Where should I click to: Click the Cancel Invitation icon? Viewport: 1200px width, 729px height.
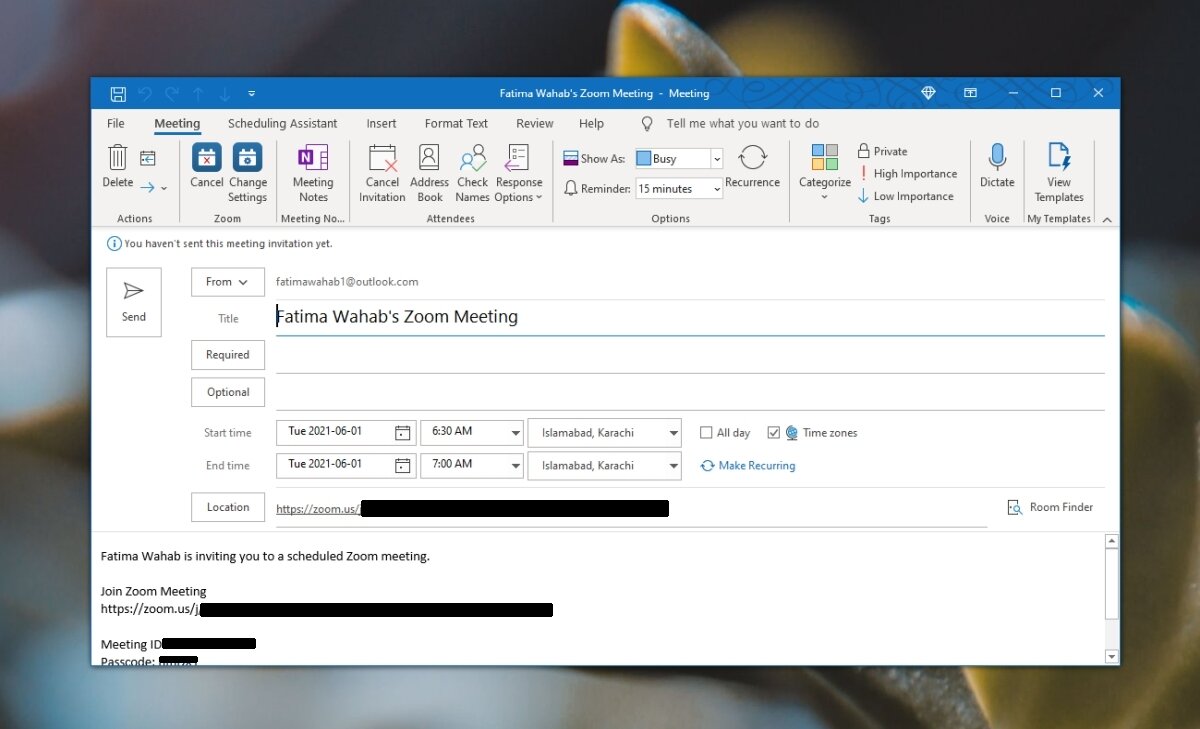[x=382, y=170]
